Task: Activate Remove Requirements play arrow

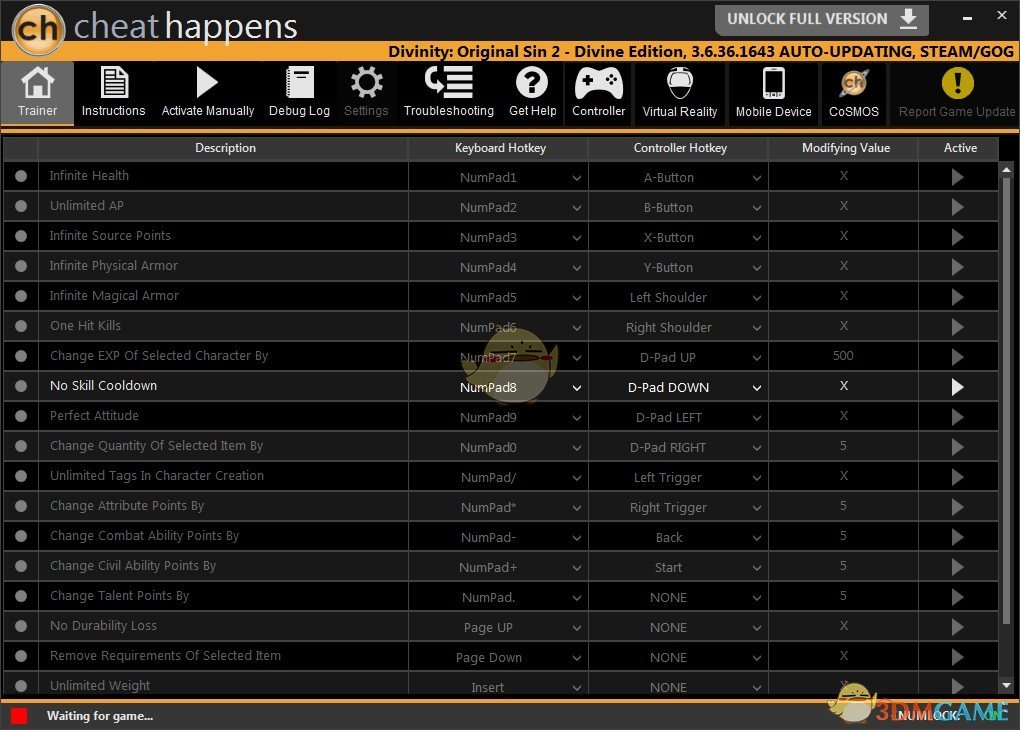Action: (957, 656)
